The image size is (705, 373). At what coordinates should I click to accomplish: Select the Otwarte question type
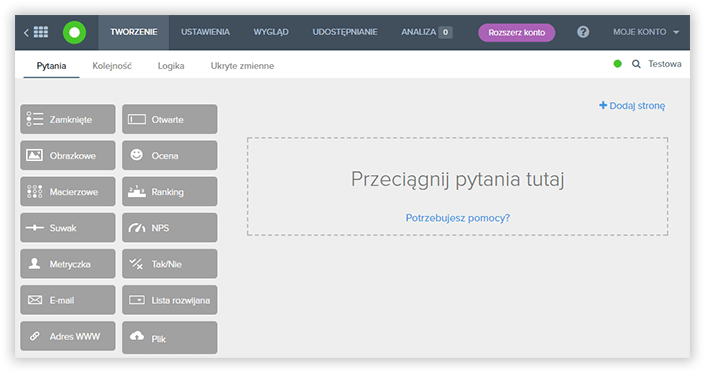[170, 119]
